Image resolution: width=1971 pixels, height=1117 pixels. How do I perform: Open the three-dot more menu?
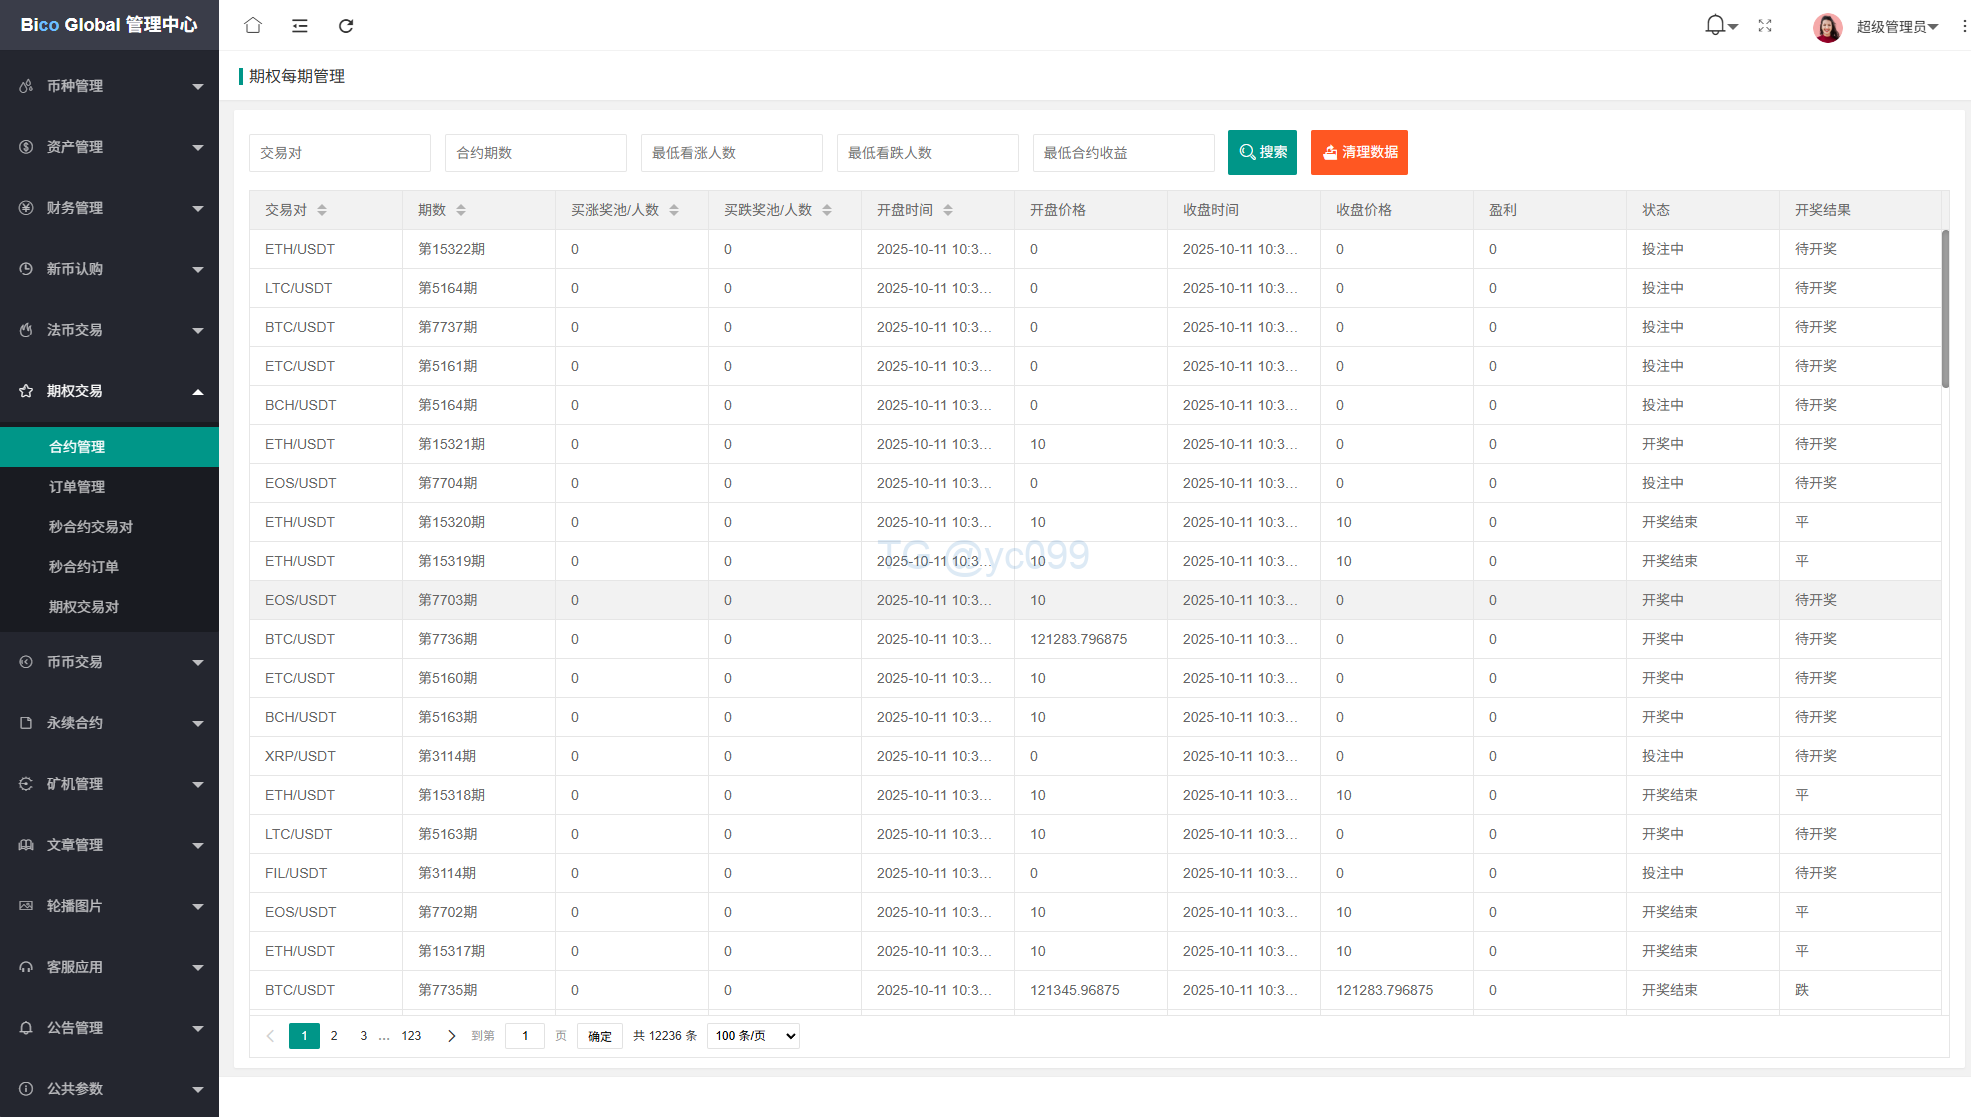1964,26
